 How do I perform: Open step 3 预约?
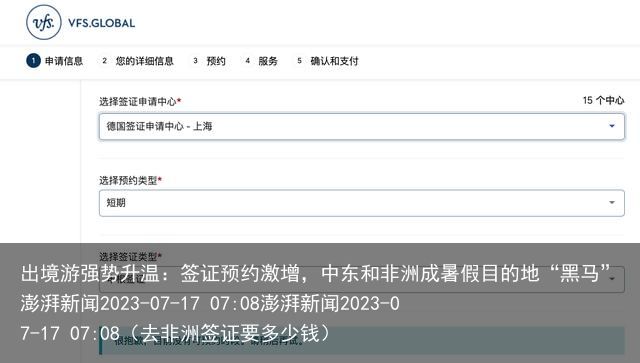coord(209,61)
